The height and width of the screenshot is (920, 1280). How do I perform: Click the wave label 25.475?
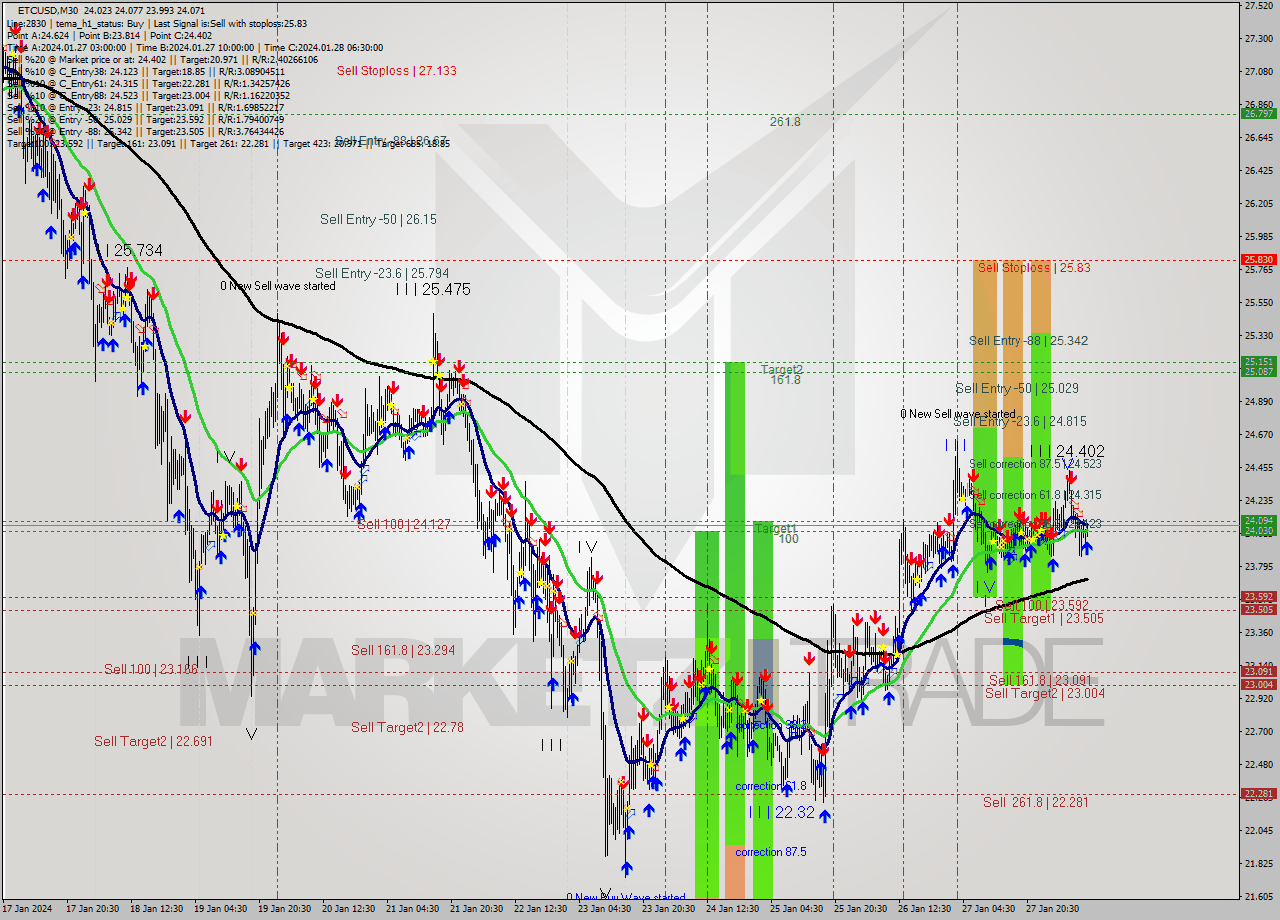432,289
